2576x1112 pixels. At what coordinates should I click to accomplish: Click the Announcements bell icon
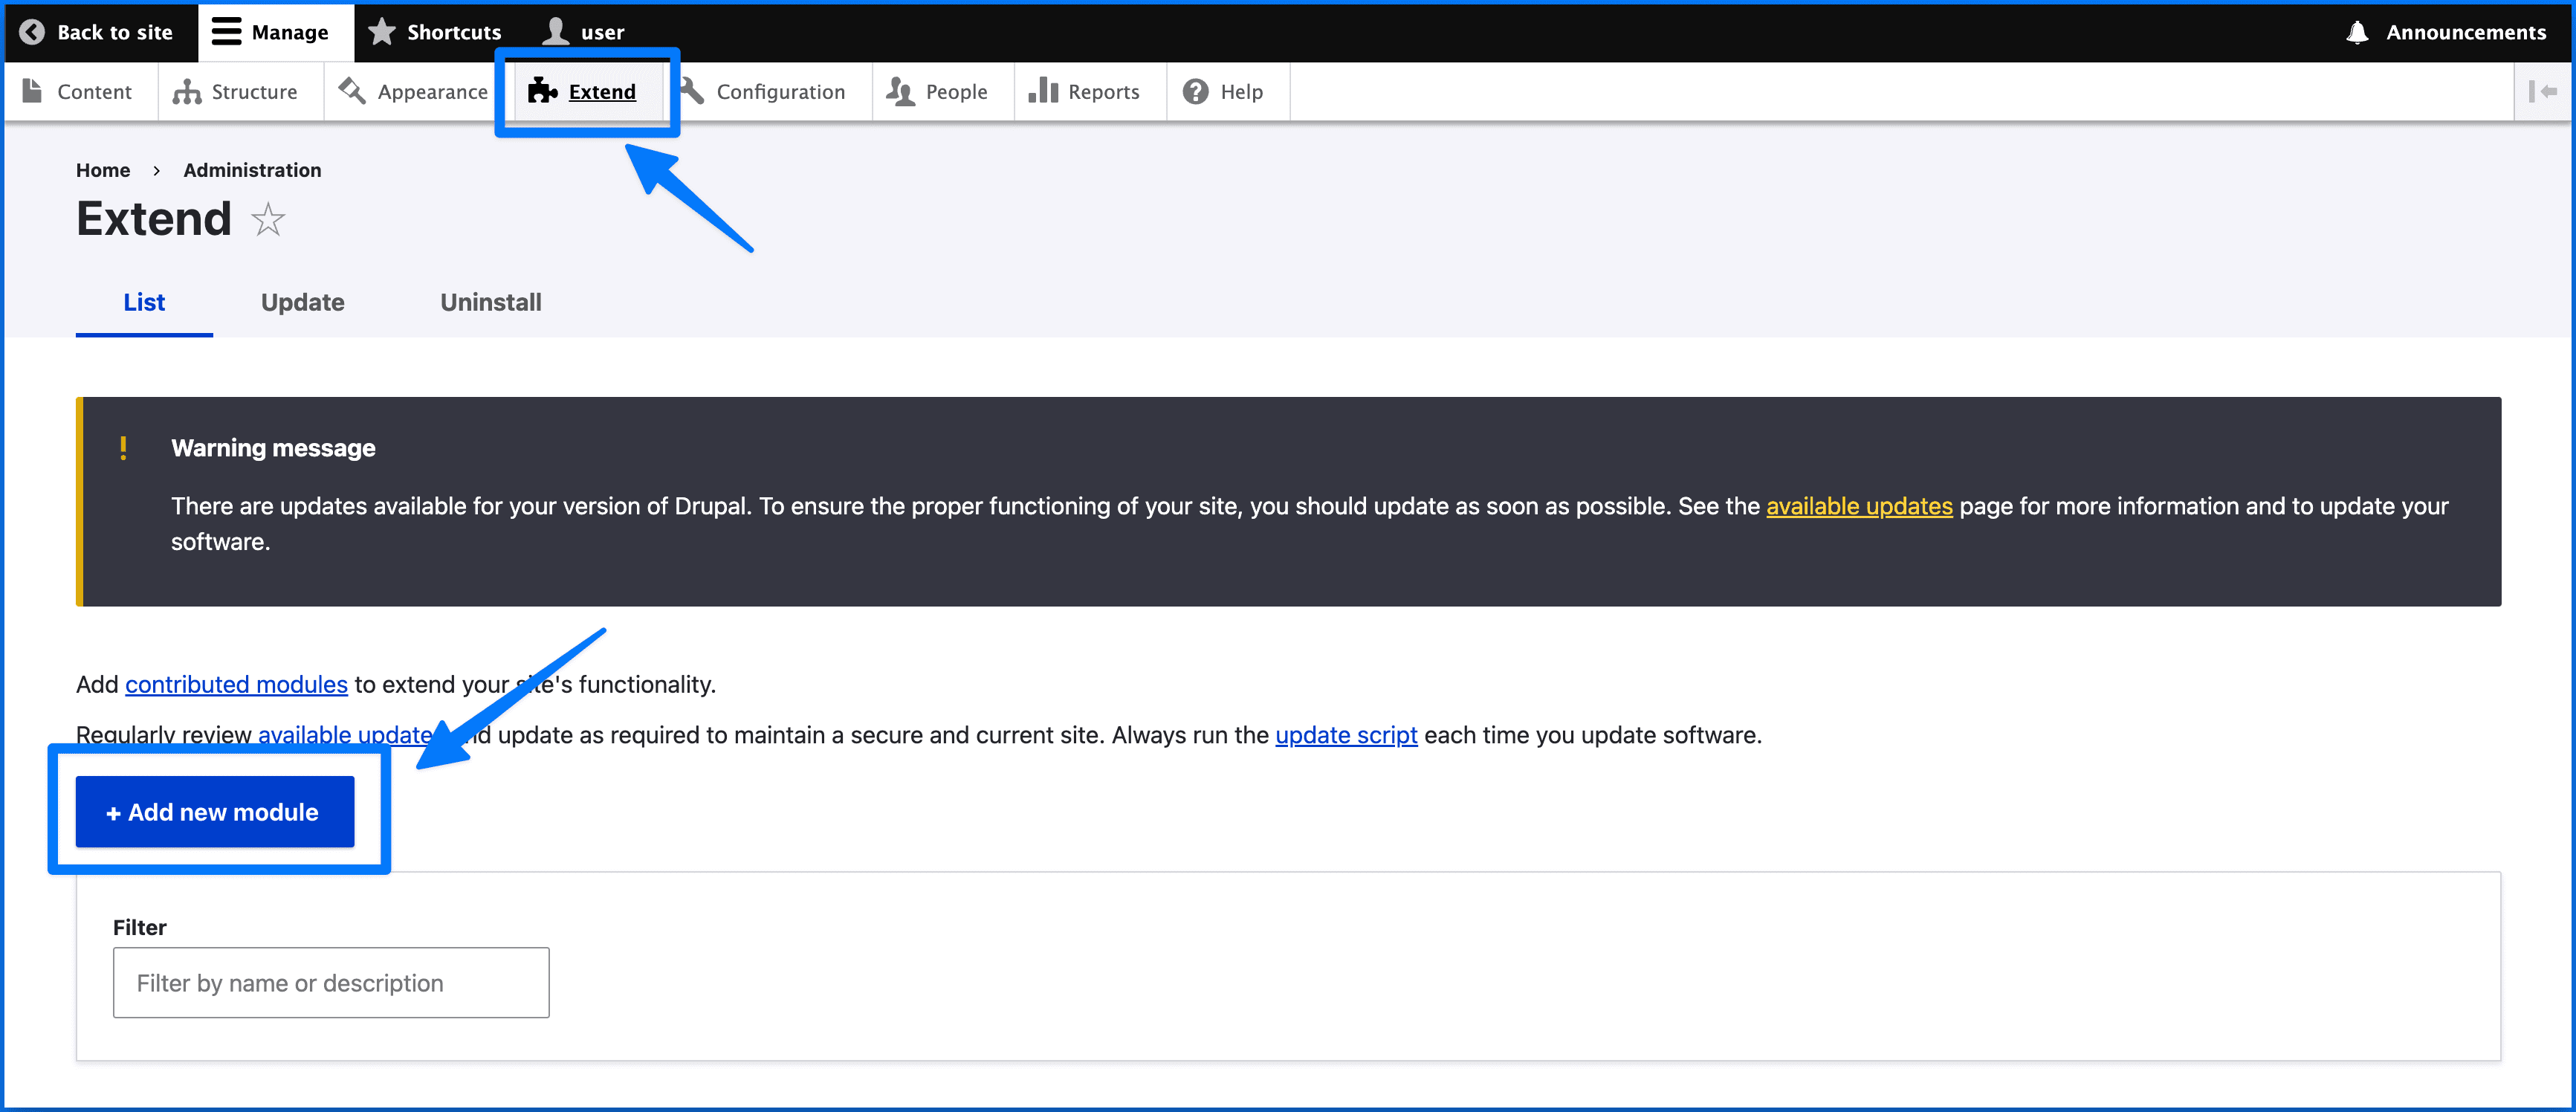point(2357,32)
